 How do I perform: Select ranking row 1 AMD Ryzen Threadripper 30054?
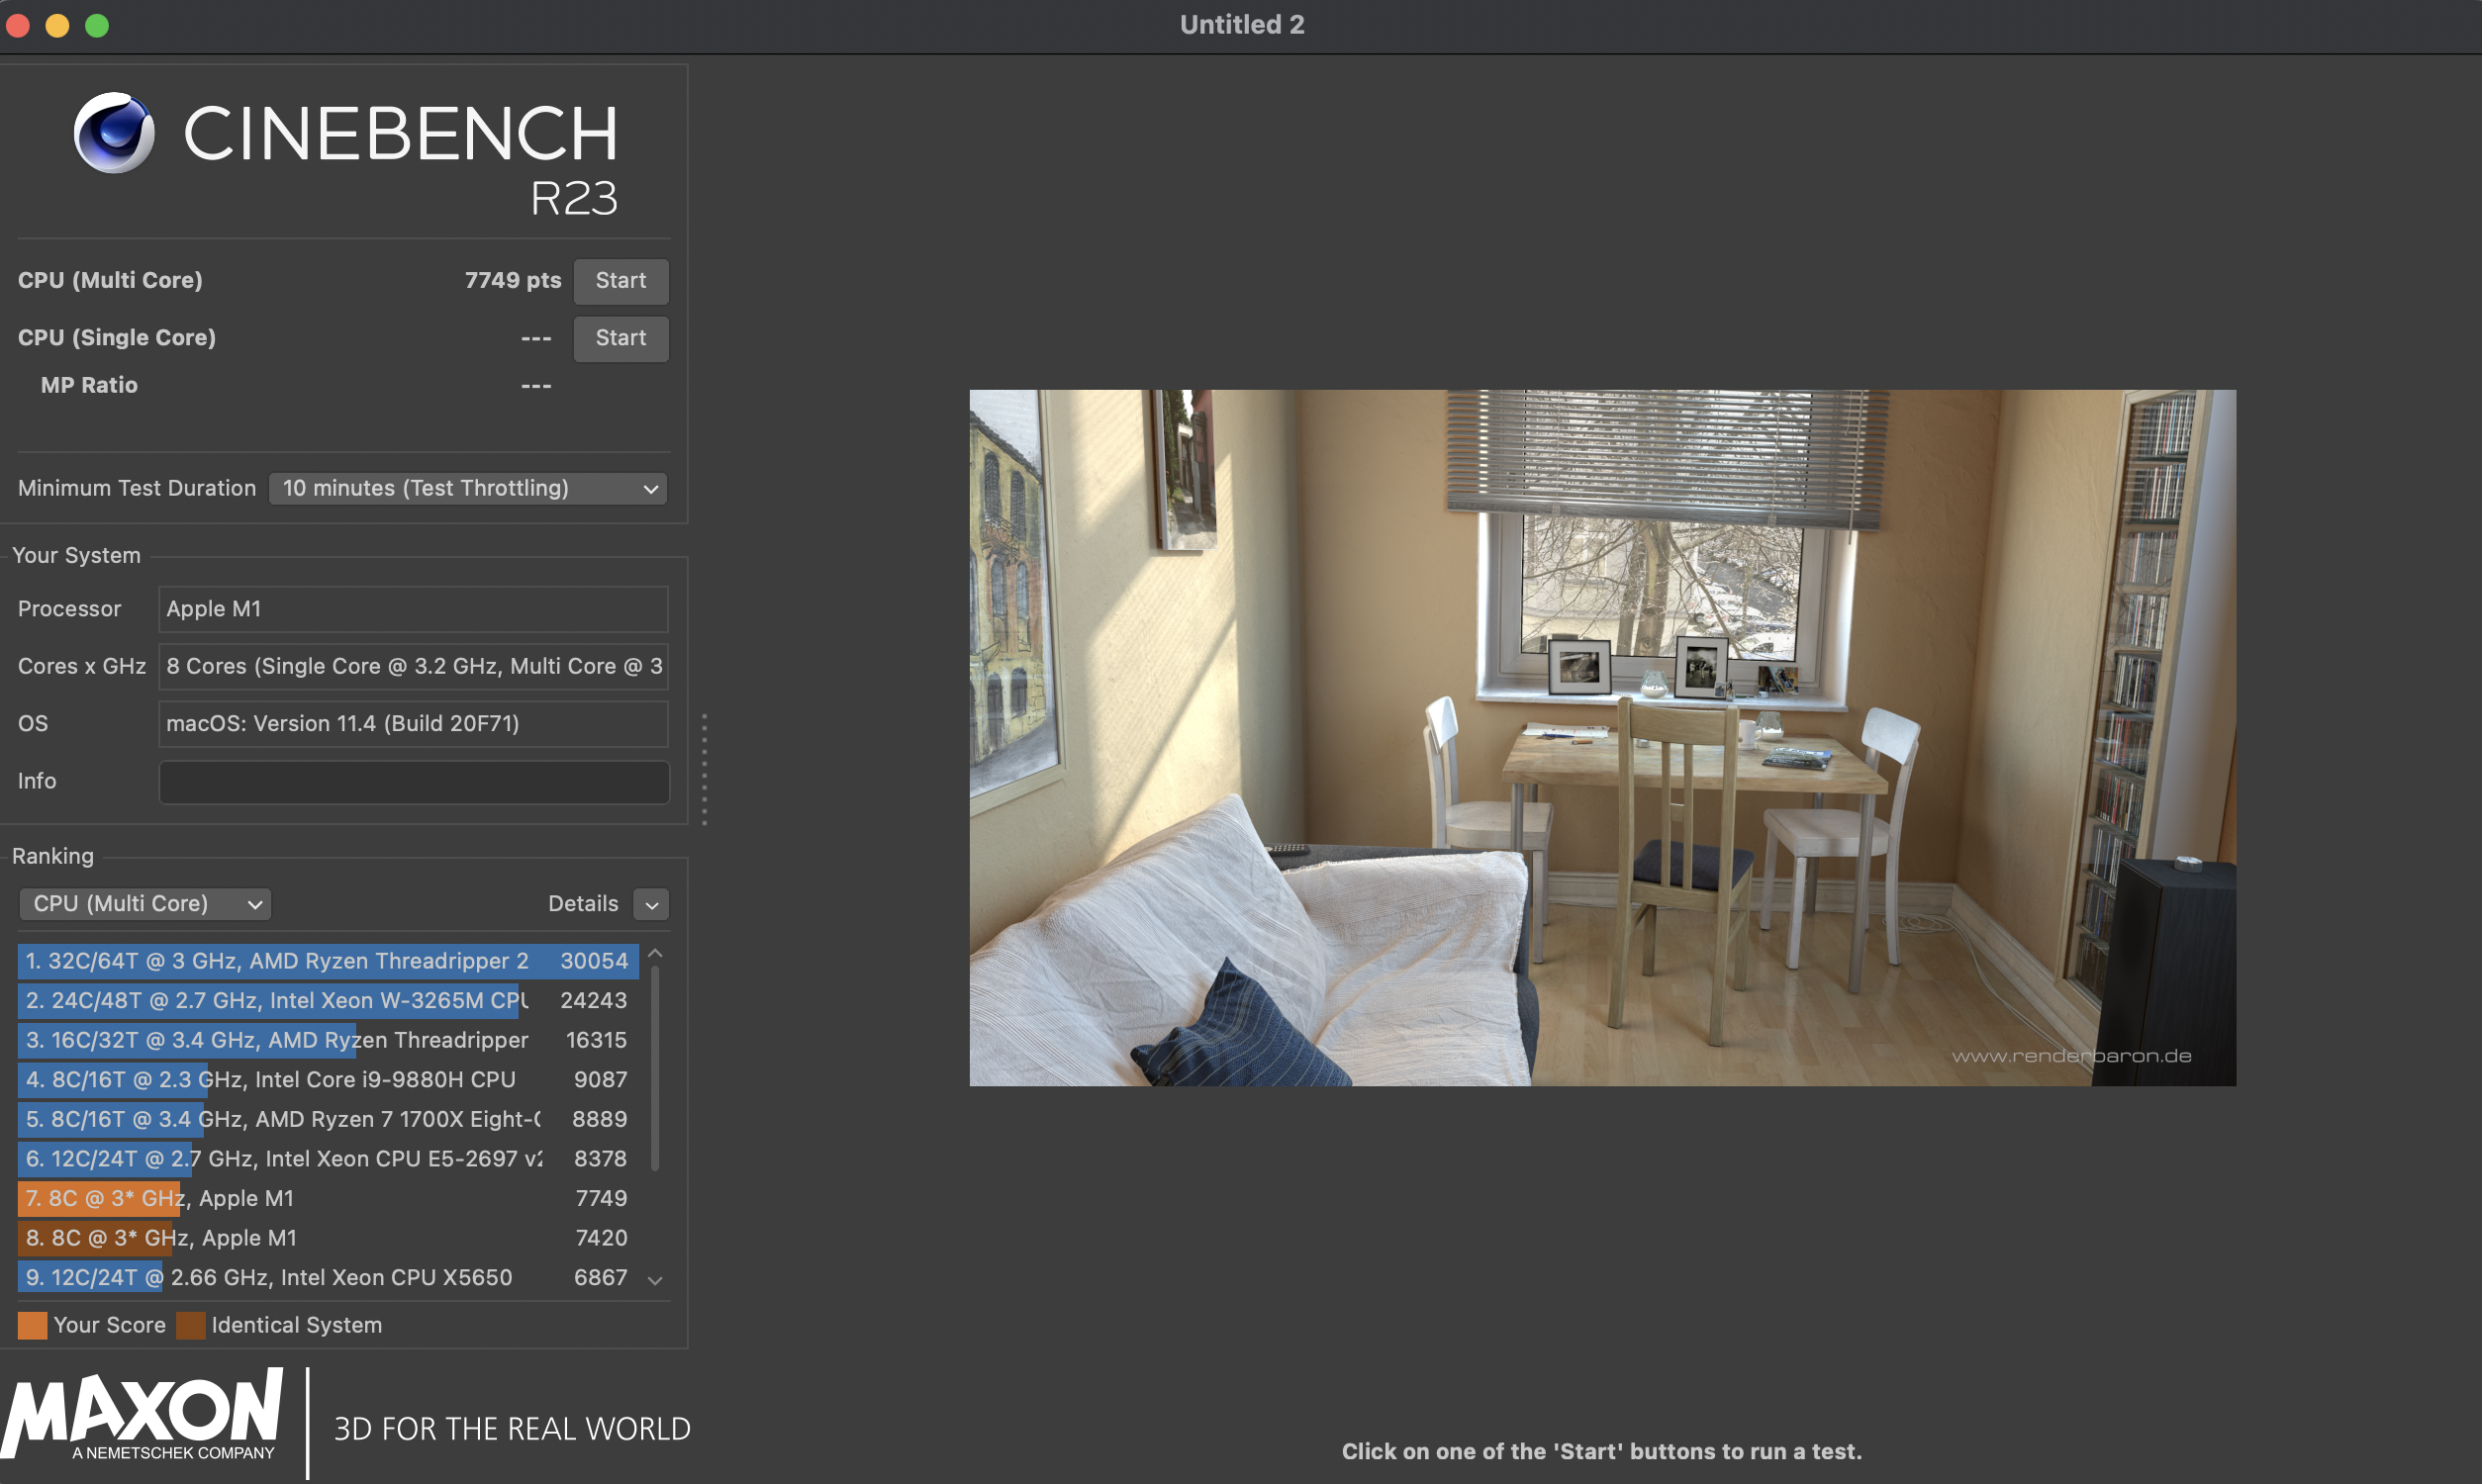(328, 961)
